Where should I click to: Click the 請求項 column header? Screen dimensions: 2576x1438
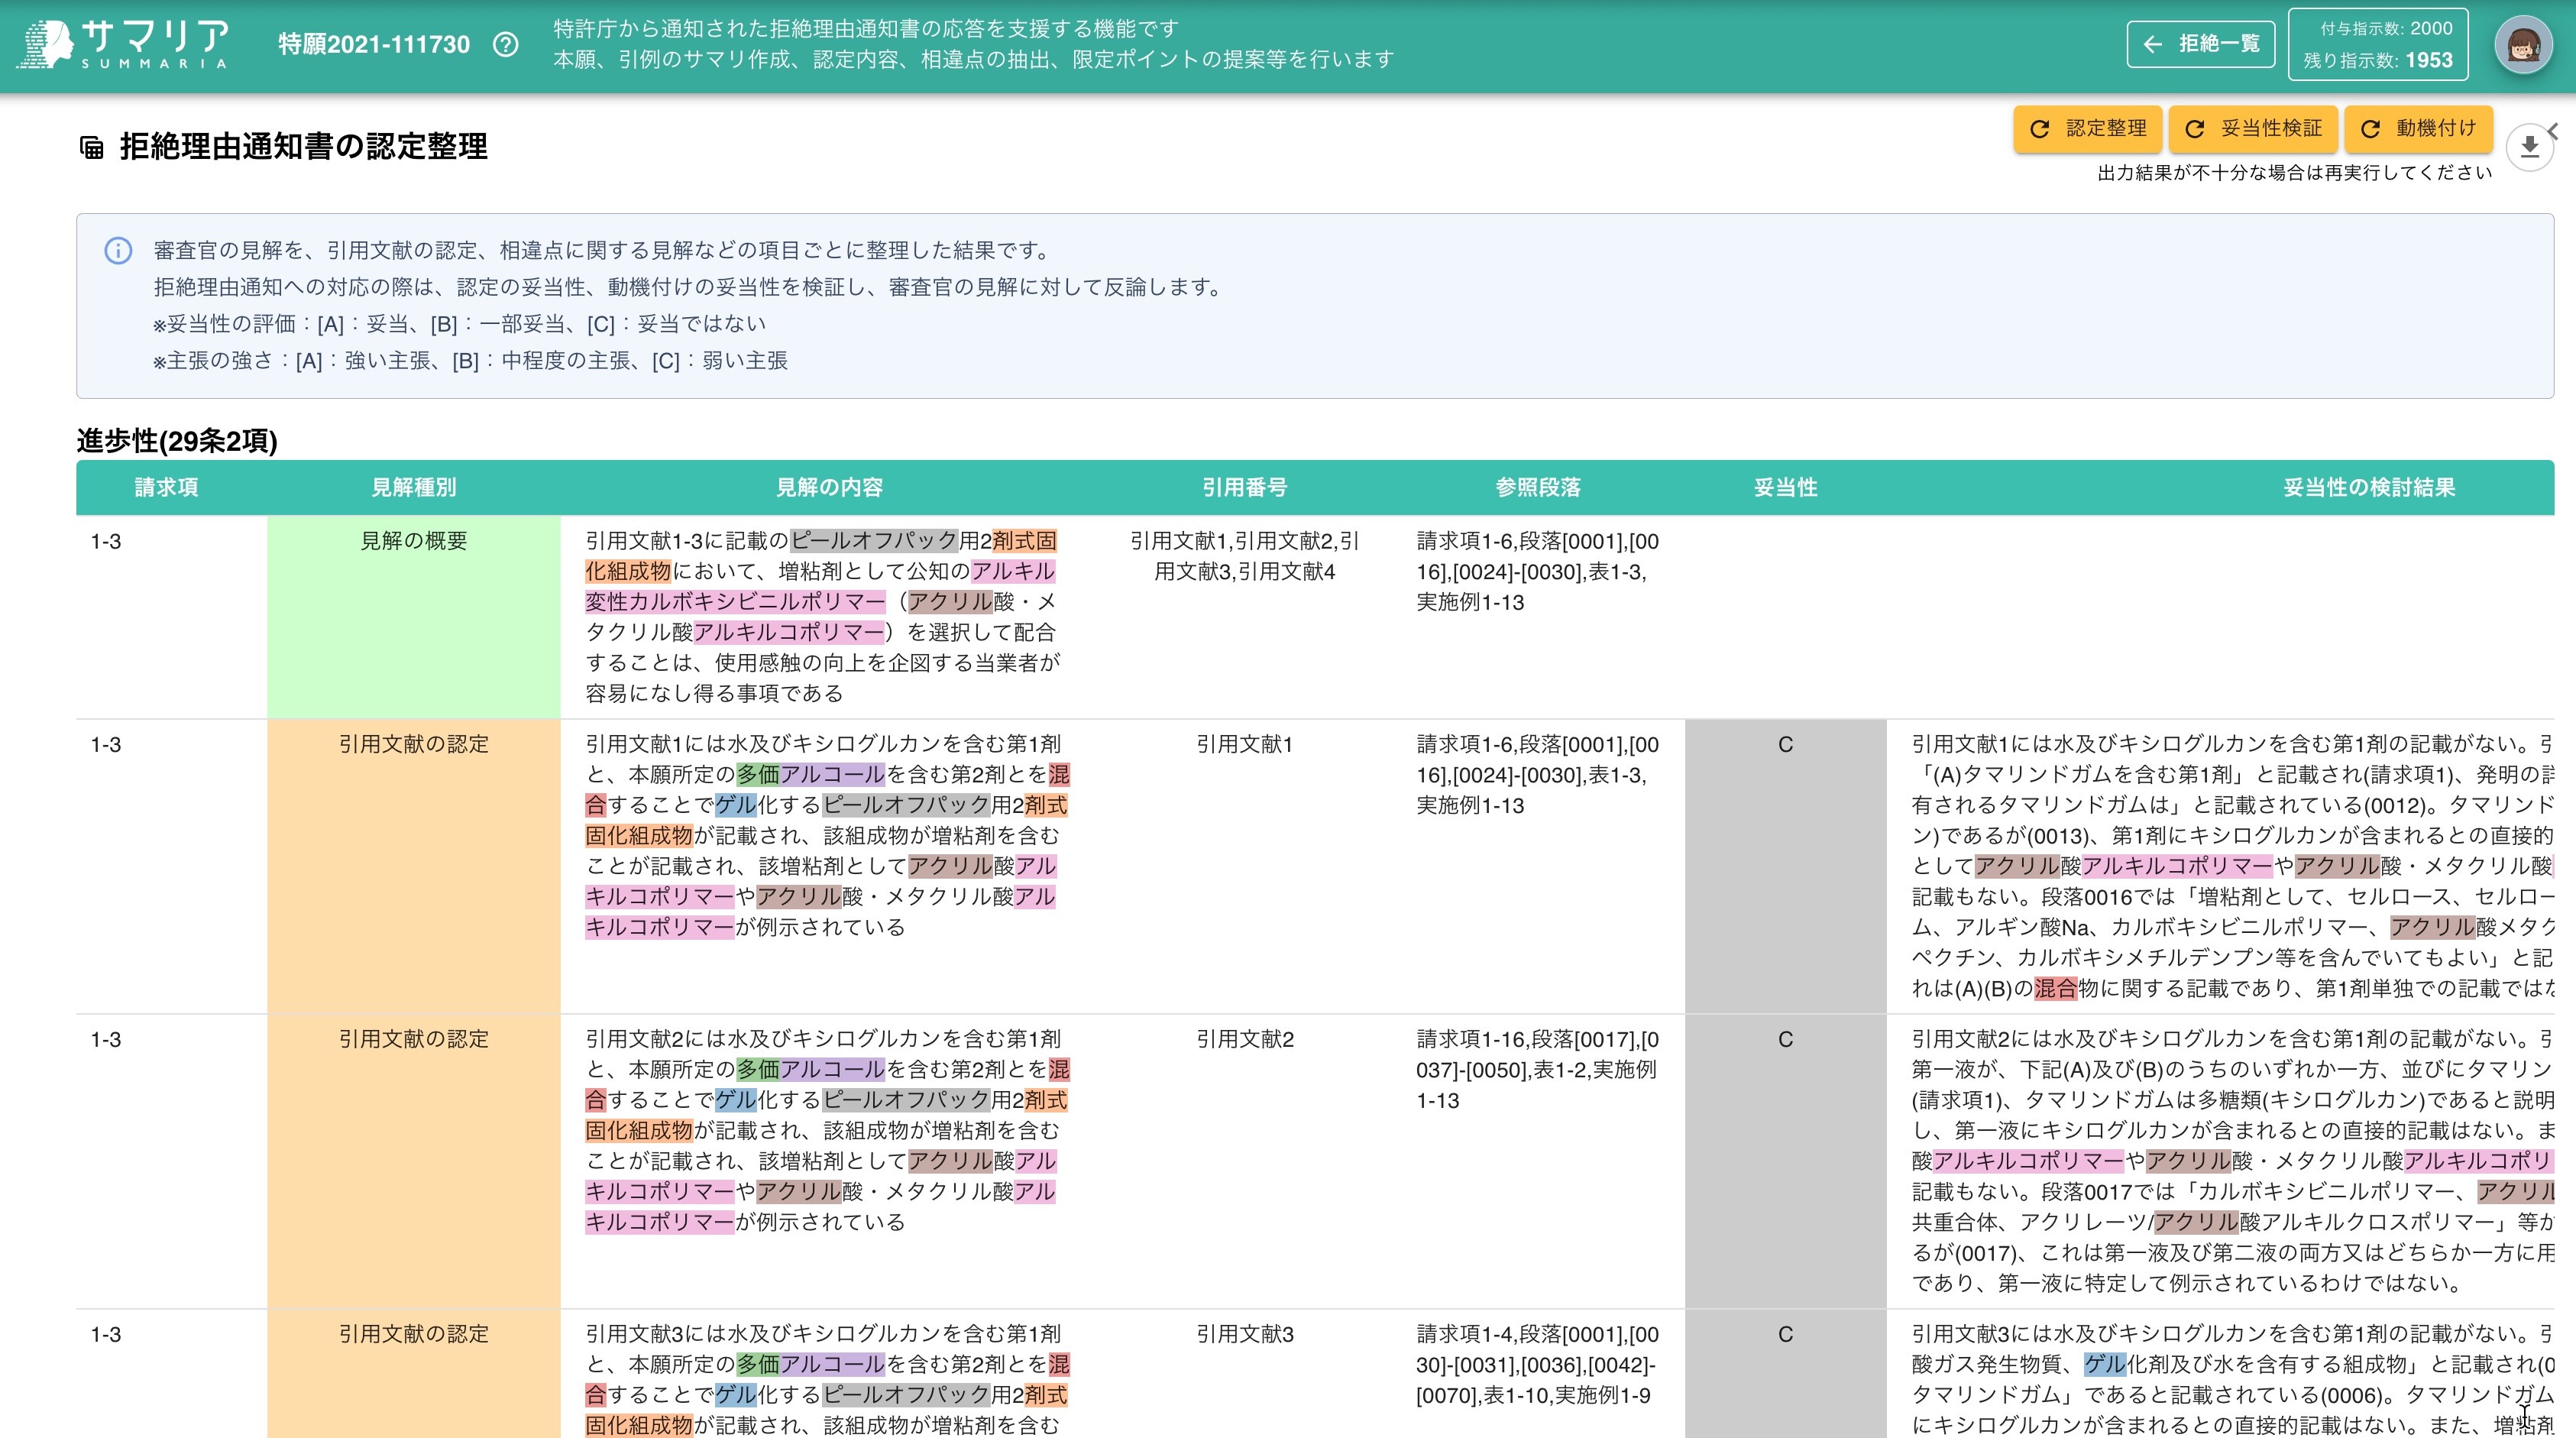(x=166, y=487)
